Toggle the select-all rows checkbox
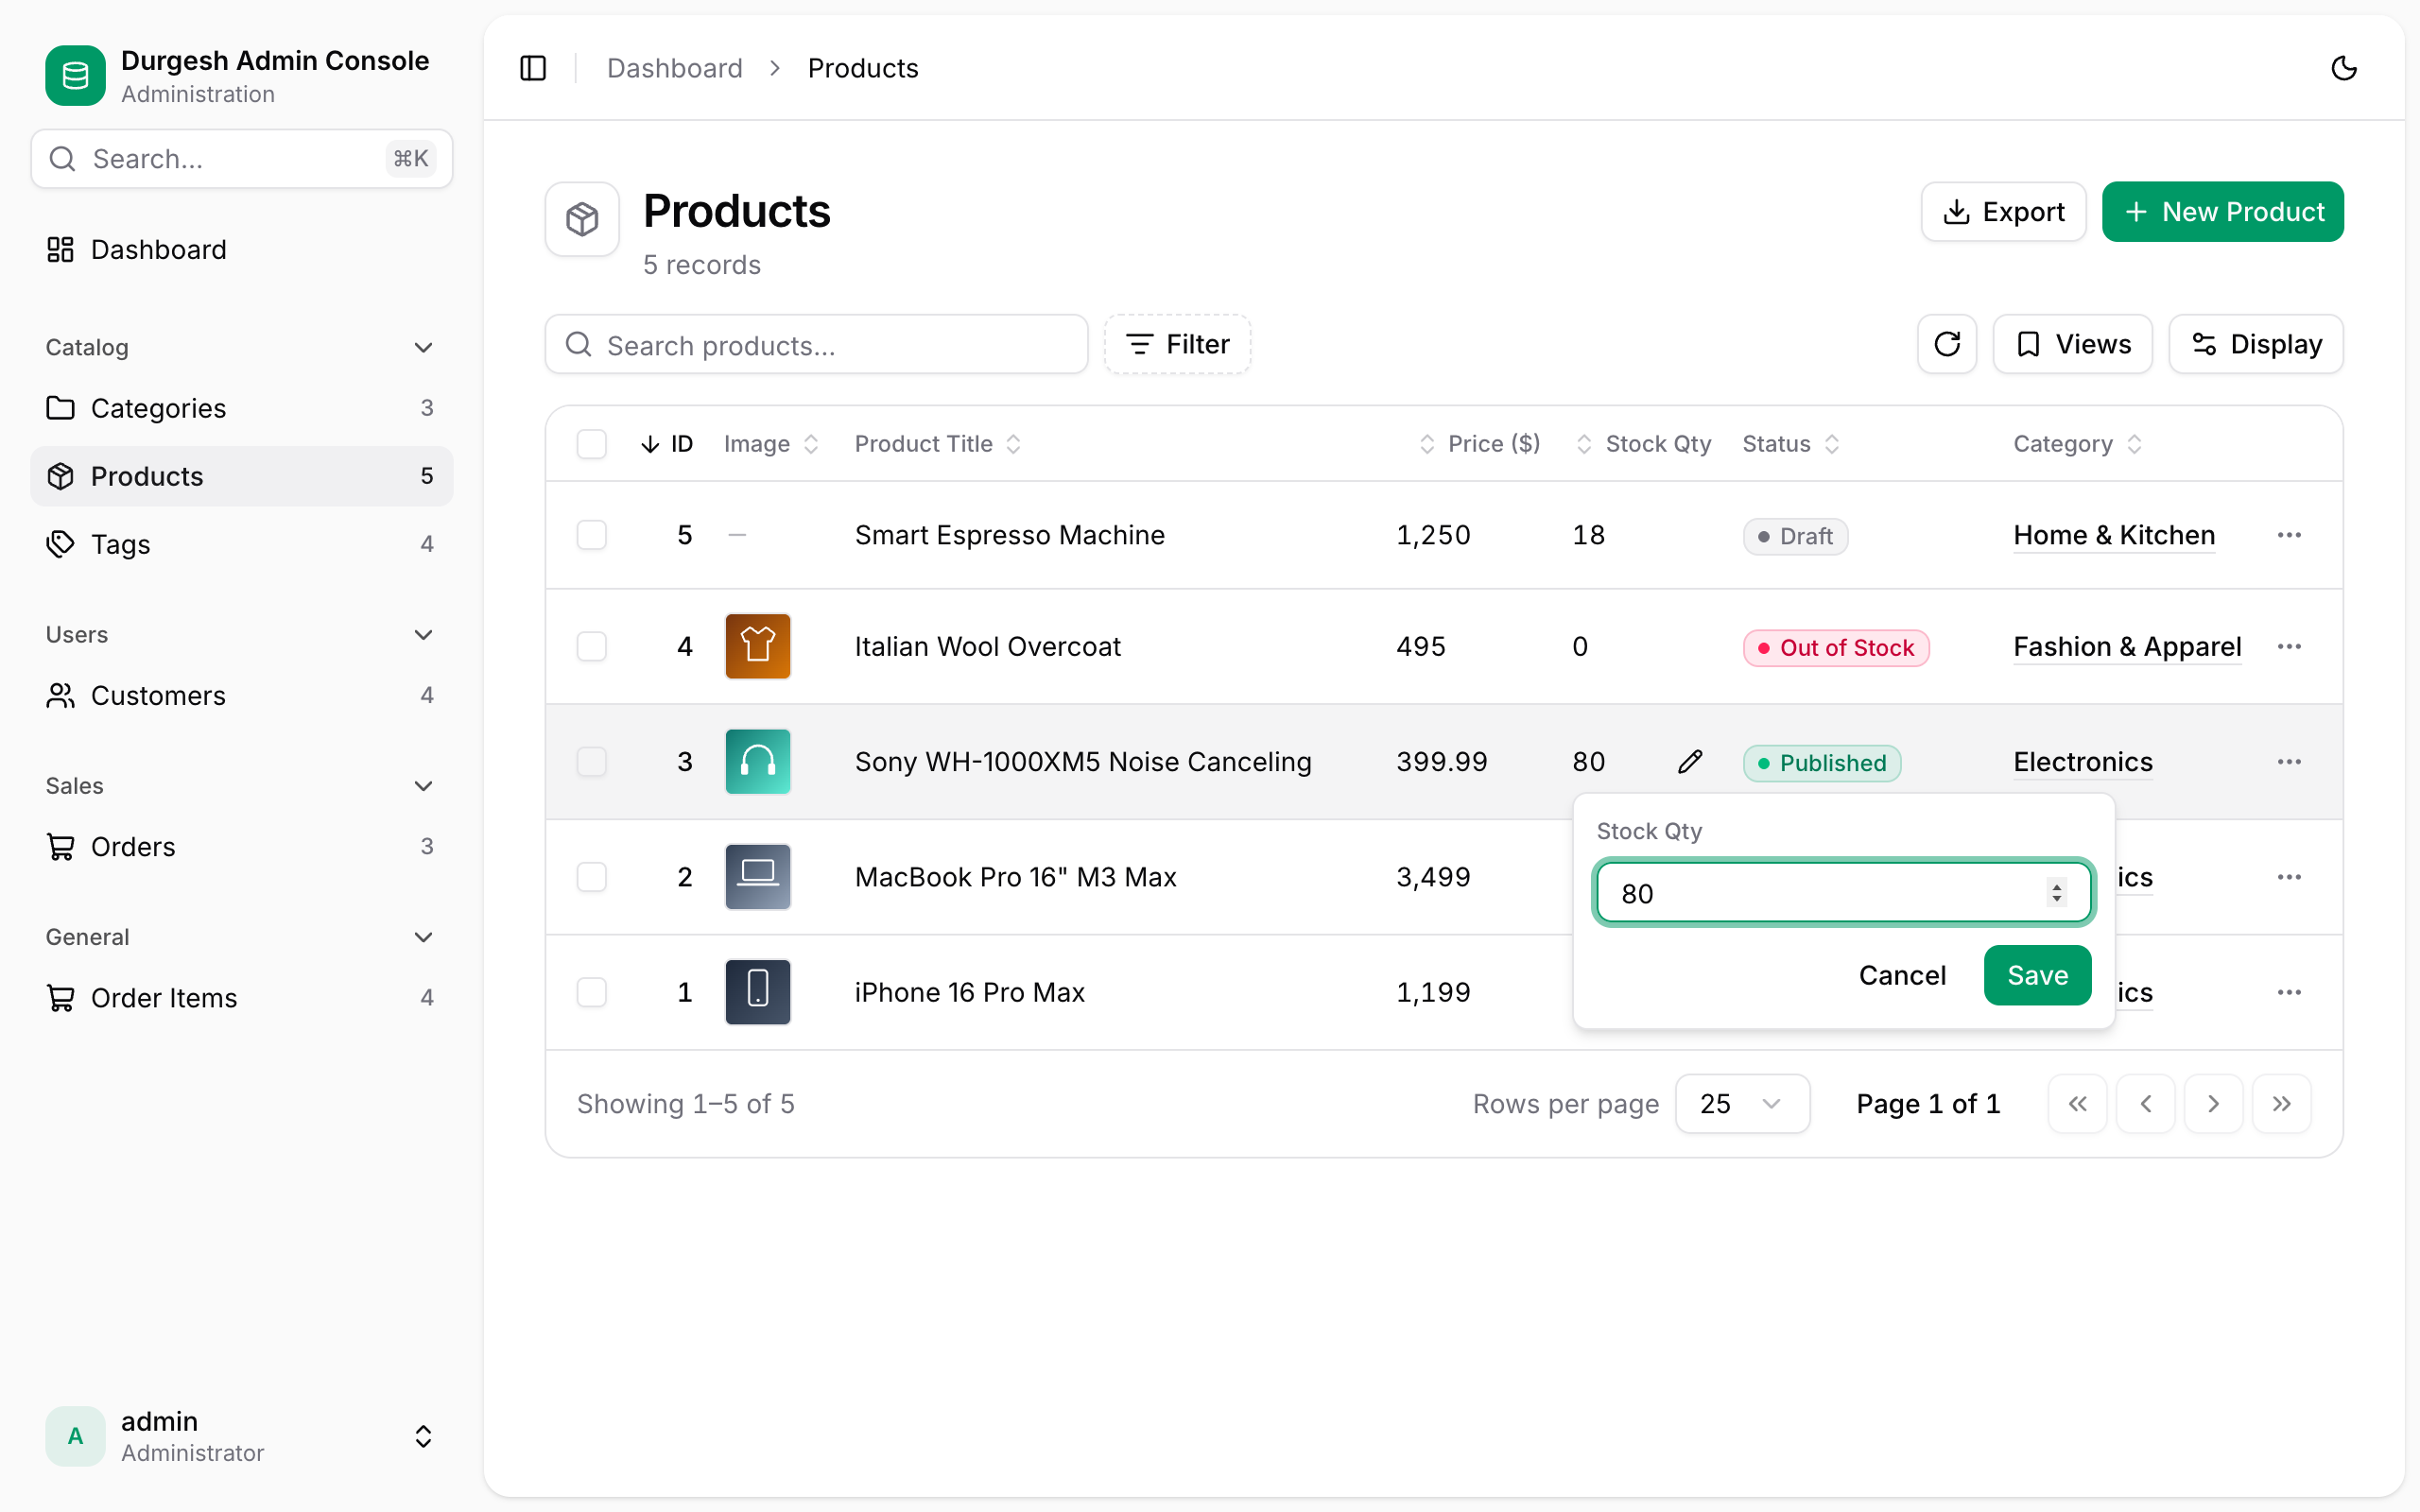Viewport: 2420px width, 1512px height. coord(592,444)
